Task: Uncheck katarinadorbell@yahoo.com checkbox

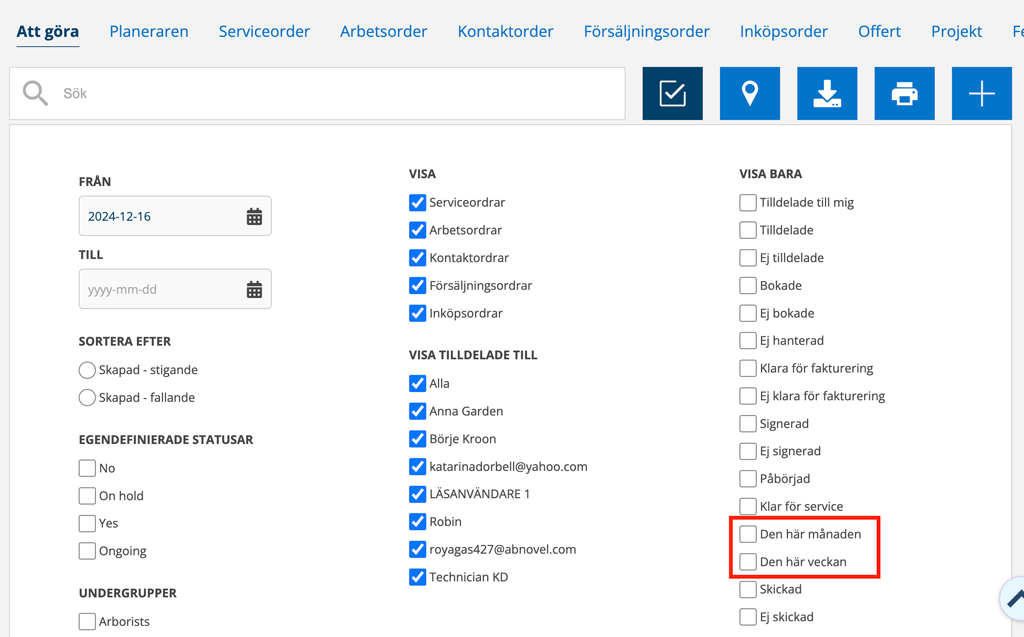Action: (417, 466)
